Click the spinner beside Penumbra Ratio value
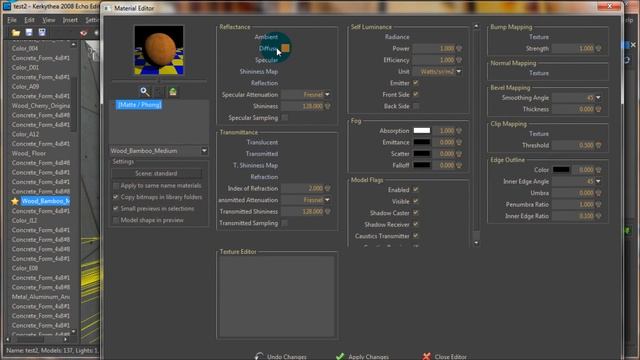 click(x=598, y=204)
